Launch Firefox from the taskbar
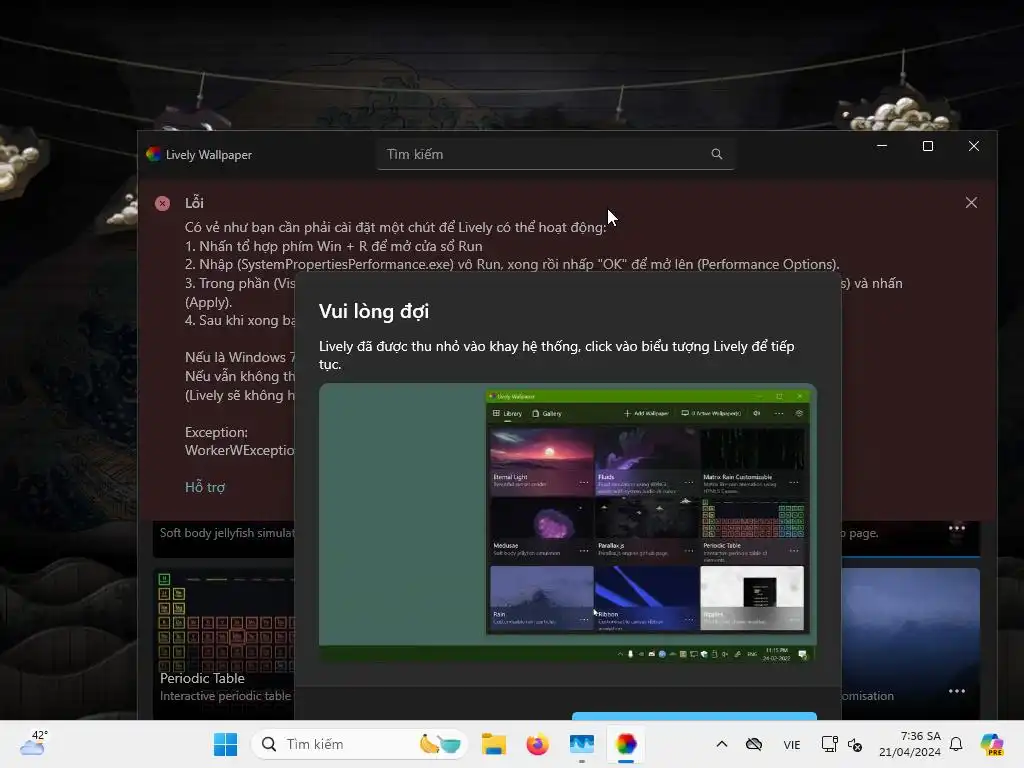Screen dimensions: 1024x768 (537, 744)
